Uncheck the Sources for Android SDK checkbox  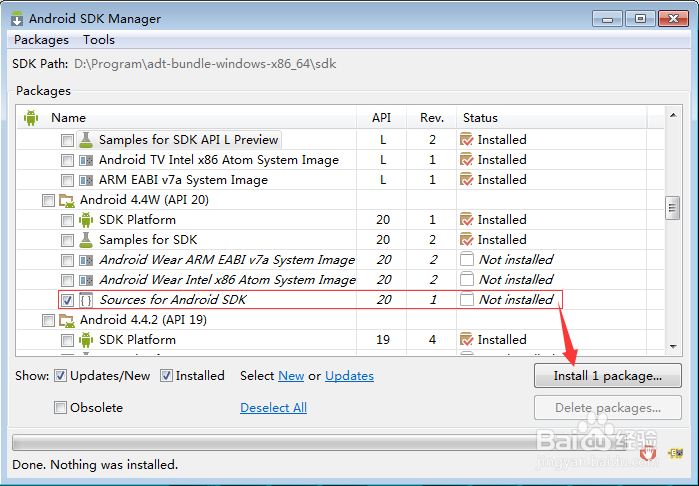pyautogui.click(x=67, y=300)
